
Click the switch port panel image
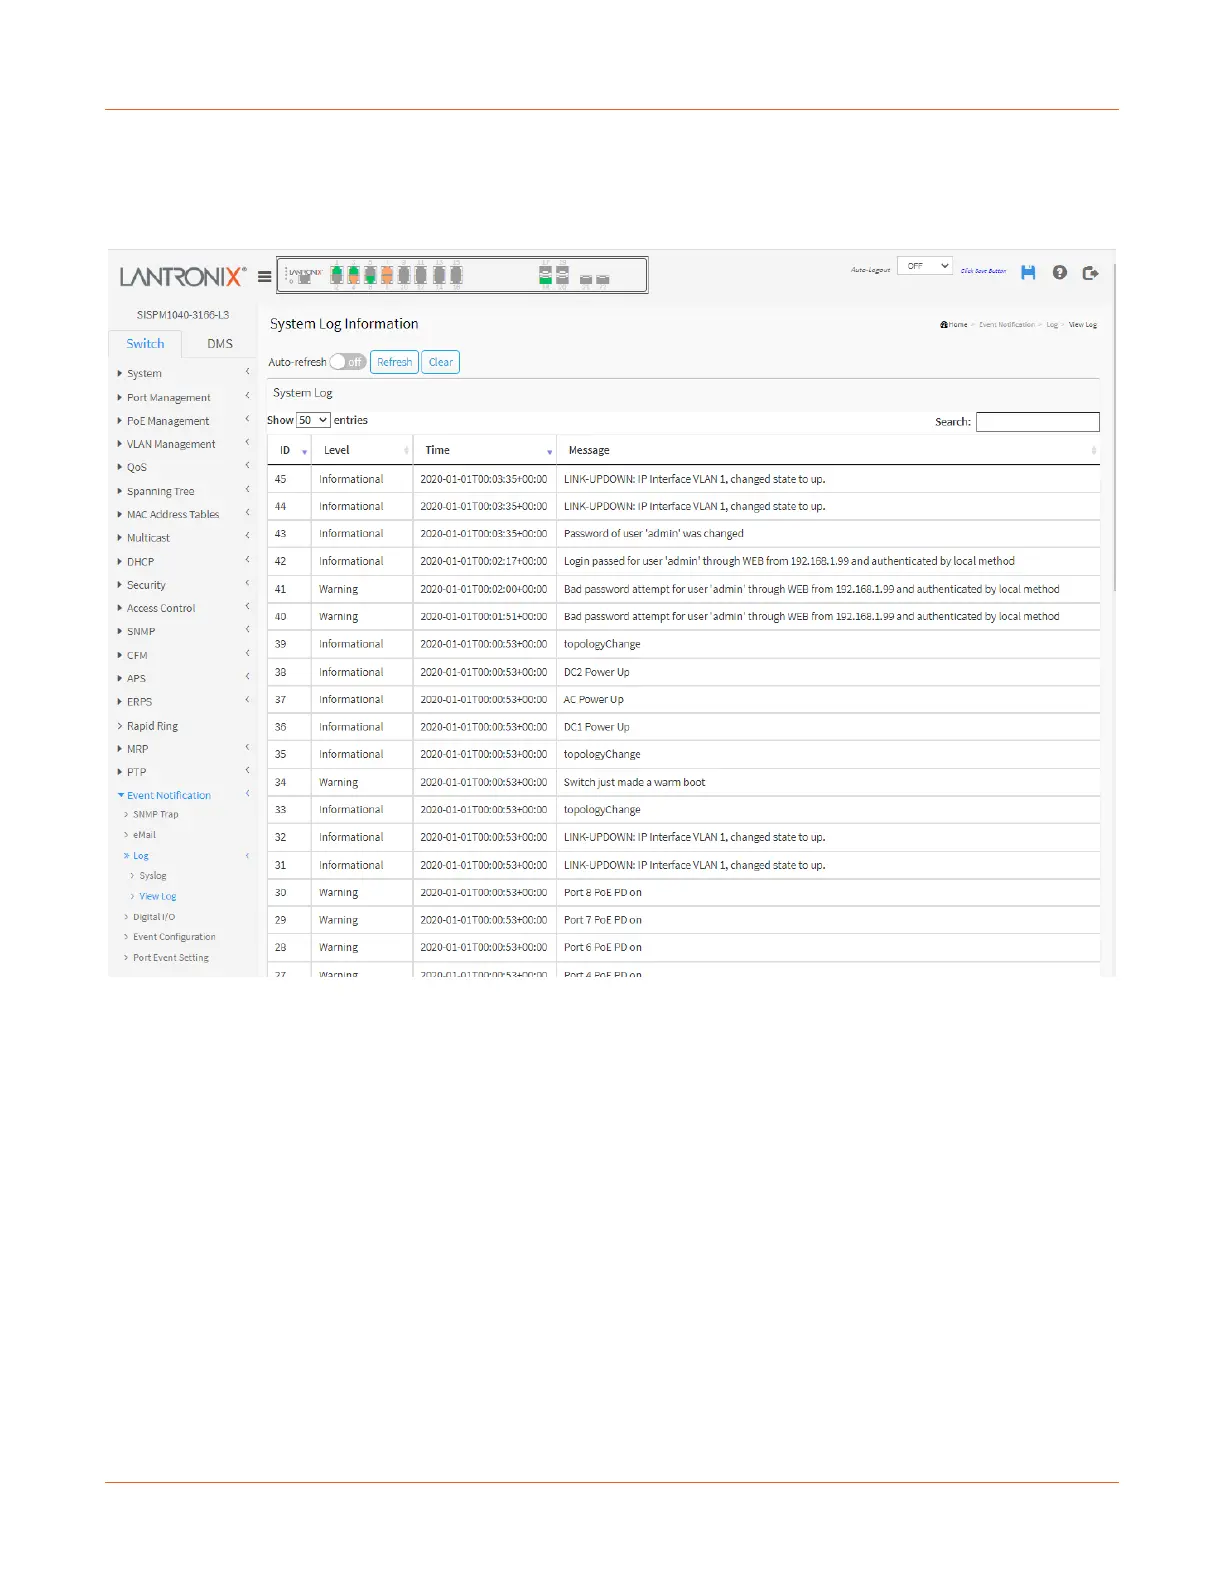coord(462,275)
